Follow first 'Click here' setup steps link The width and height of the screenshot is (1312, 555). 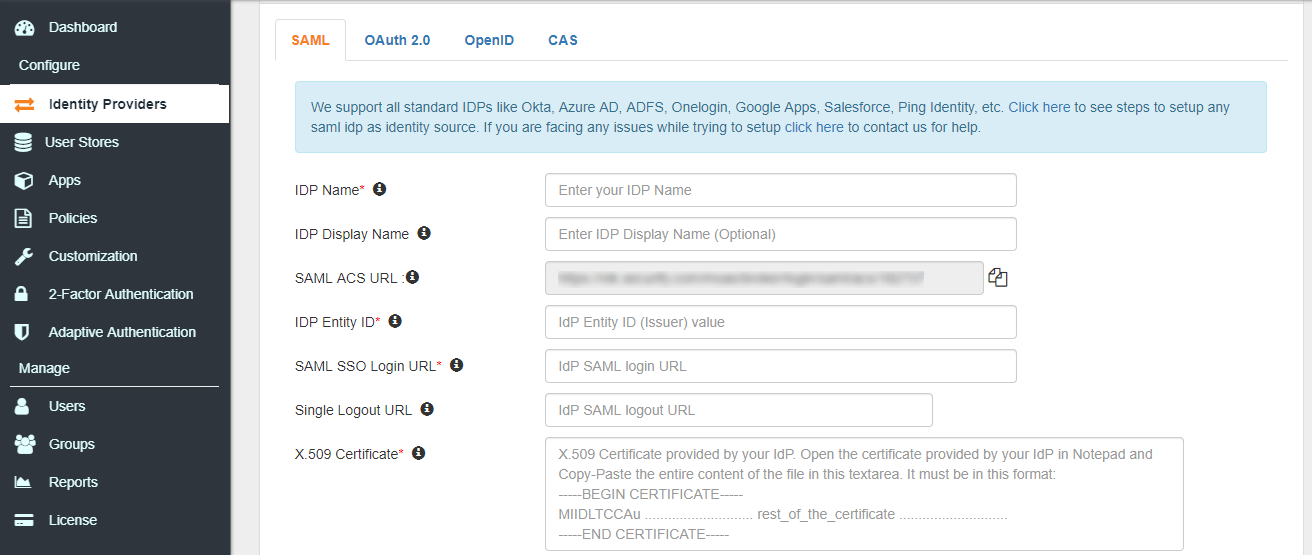click(x=1039, y=107)
